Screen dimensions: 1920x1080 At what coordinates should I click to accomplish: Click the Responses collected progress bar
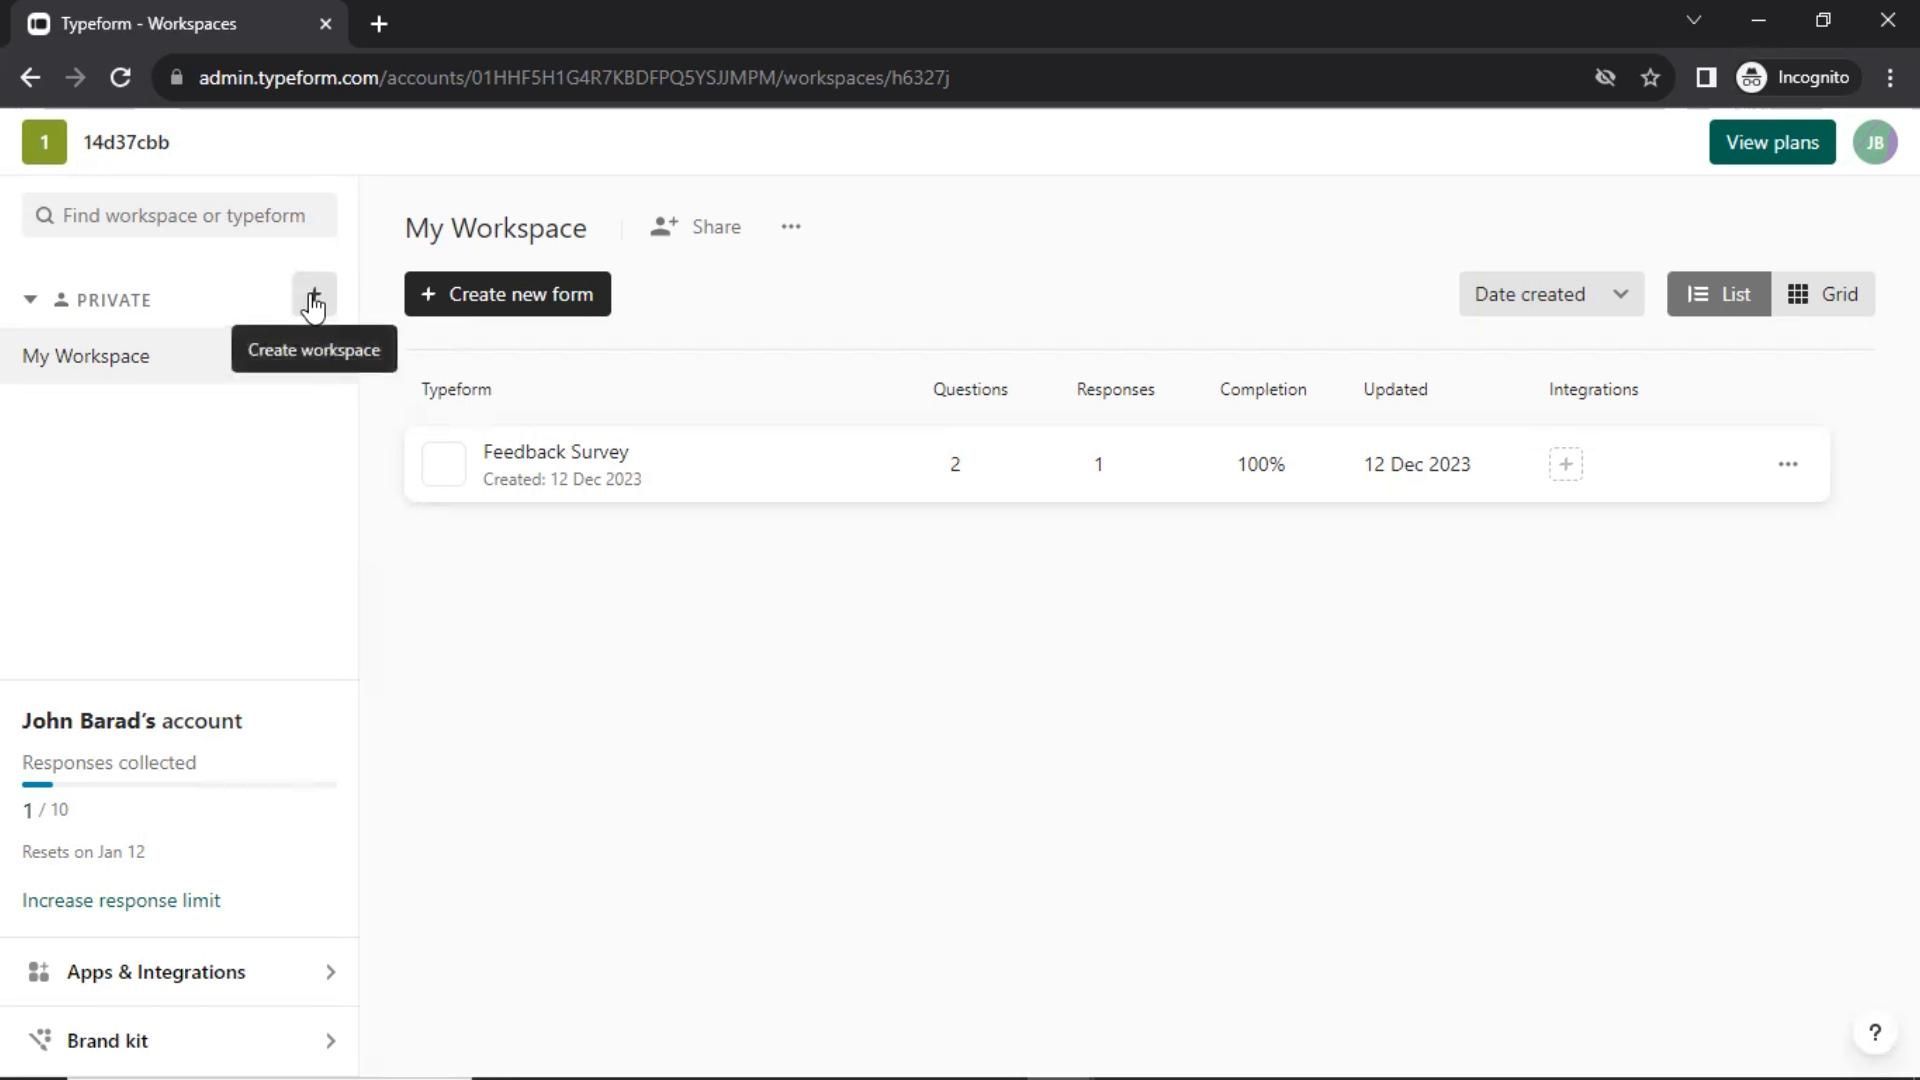pos(180,785)
